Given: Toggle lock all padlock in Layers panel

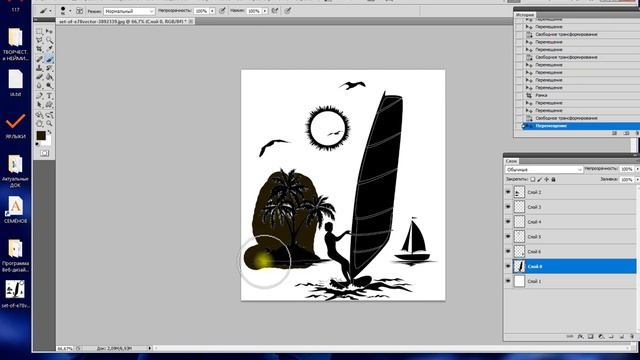Looking at the screenshot, I should point(553,180).
